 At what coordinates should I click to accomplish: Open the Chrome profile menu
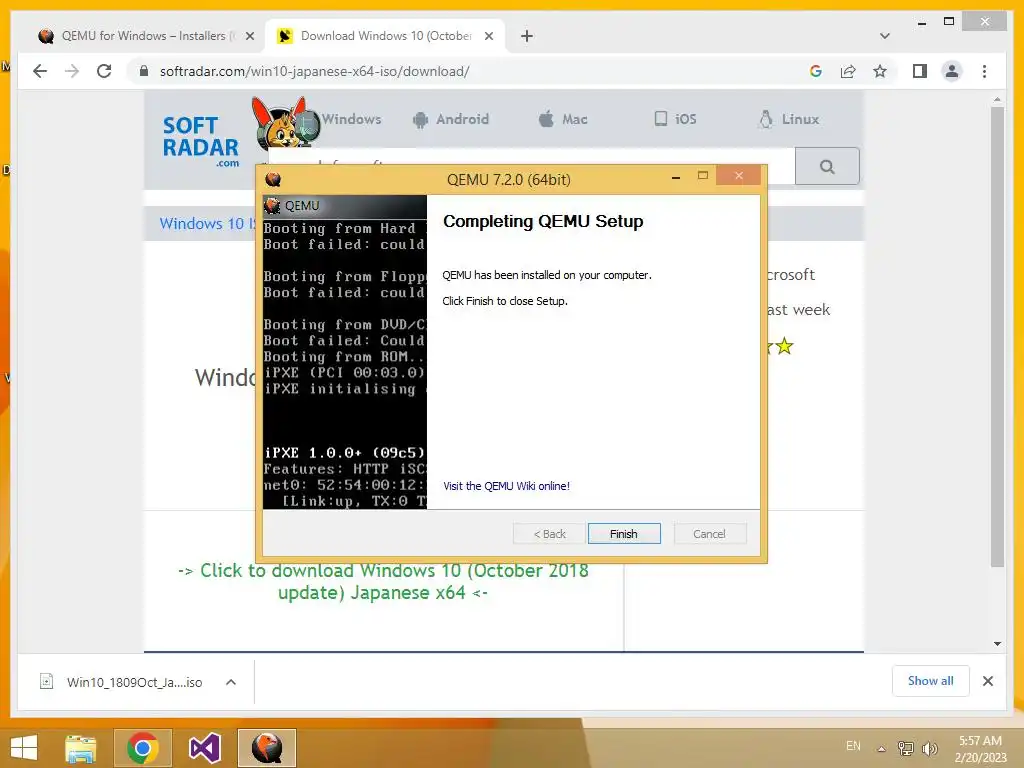952,71
